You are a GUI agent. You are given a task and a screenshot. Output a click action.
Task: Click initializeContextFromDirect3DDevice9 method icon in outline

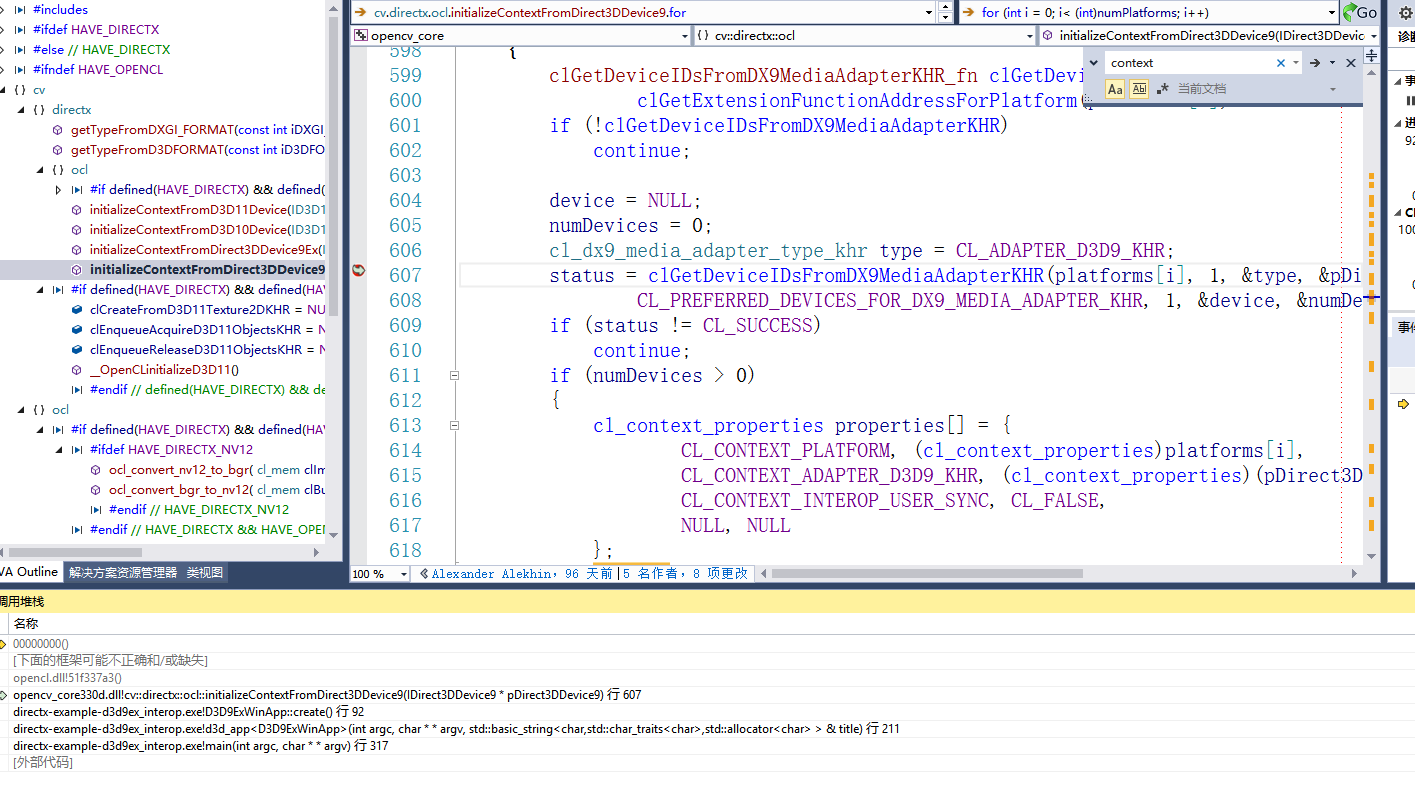click(75, 270)
